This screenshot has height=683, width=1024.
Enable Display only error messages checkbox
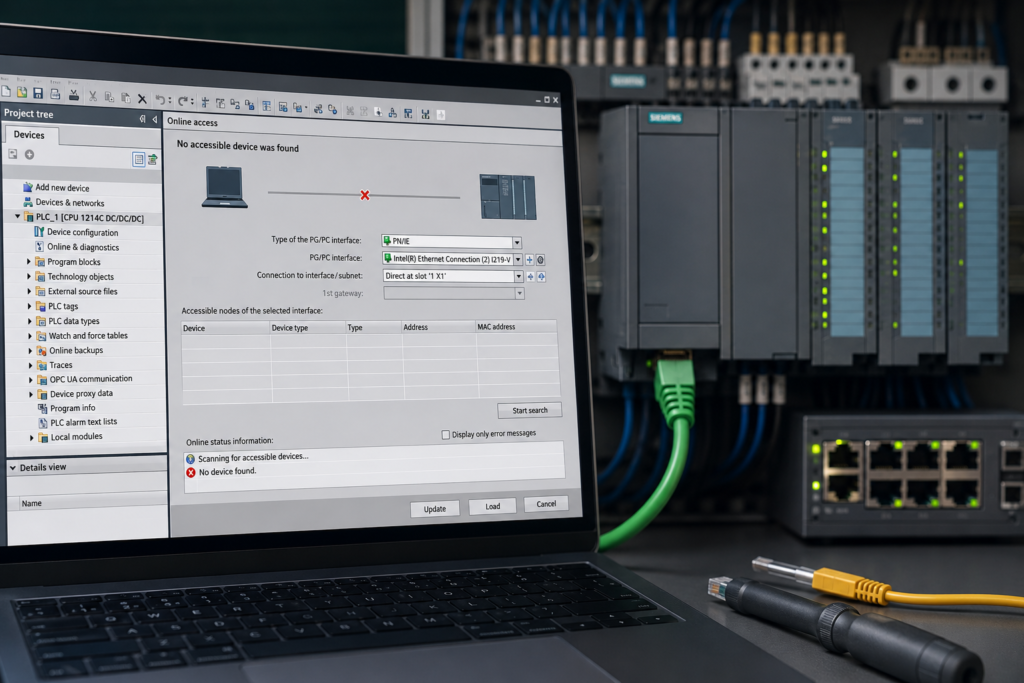[445, 435]
